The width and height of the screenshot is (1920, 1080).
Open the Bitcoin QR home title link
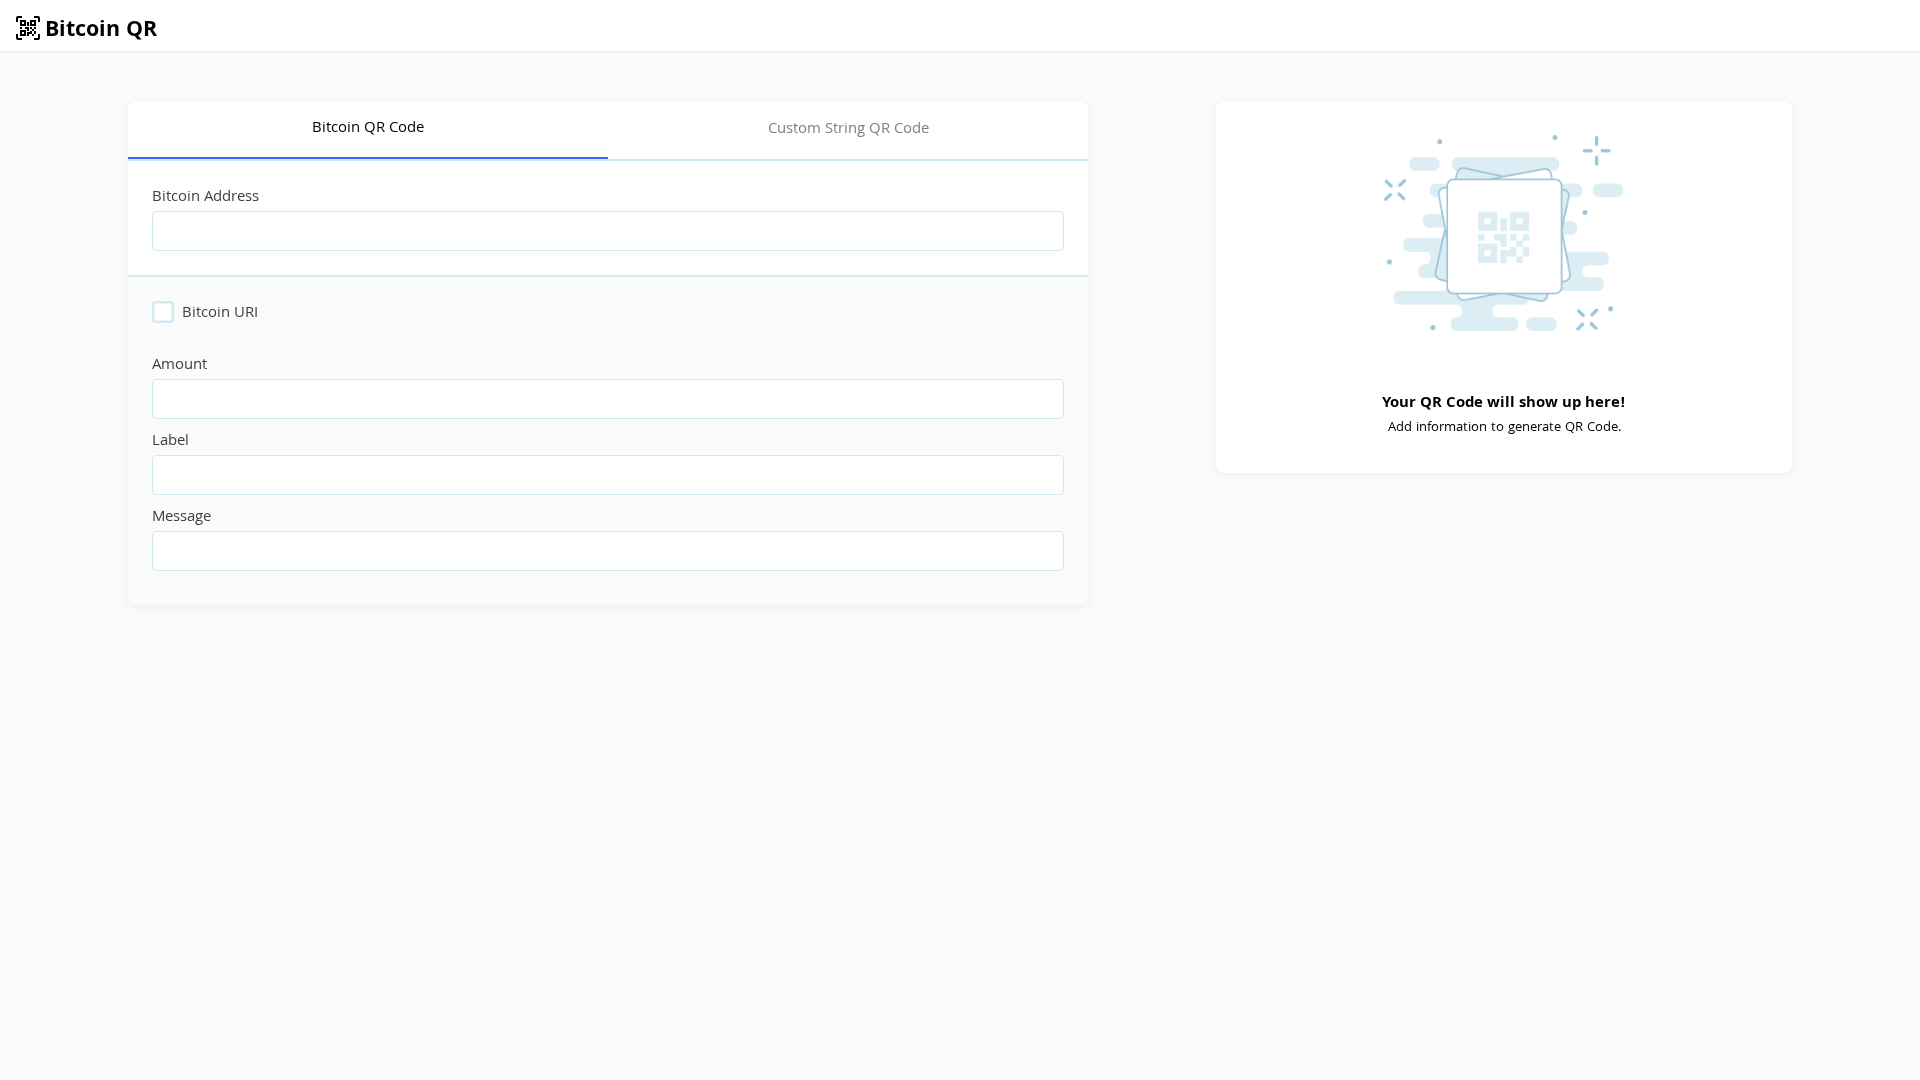tap(100, 28)
